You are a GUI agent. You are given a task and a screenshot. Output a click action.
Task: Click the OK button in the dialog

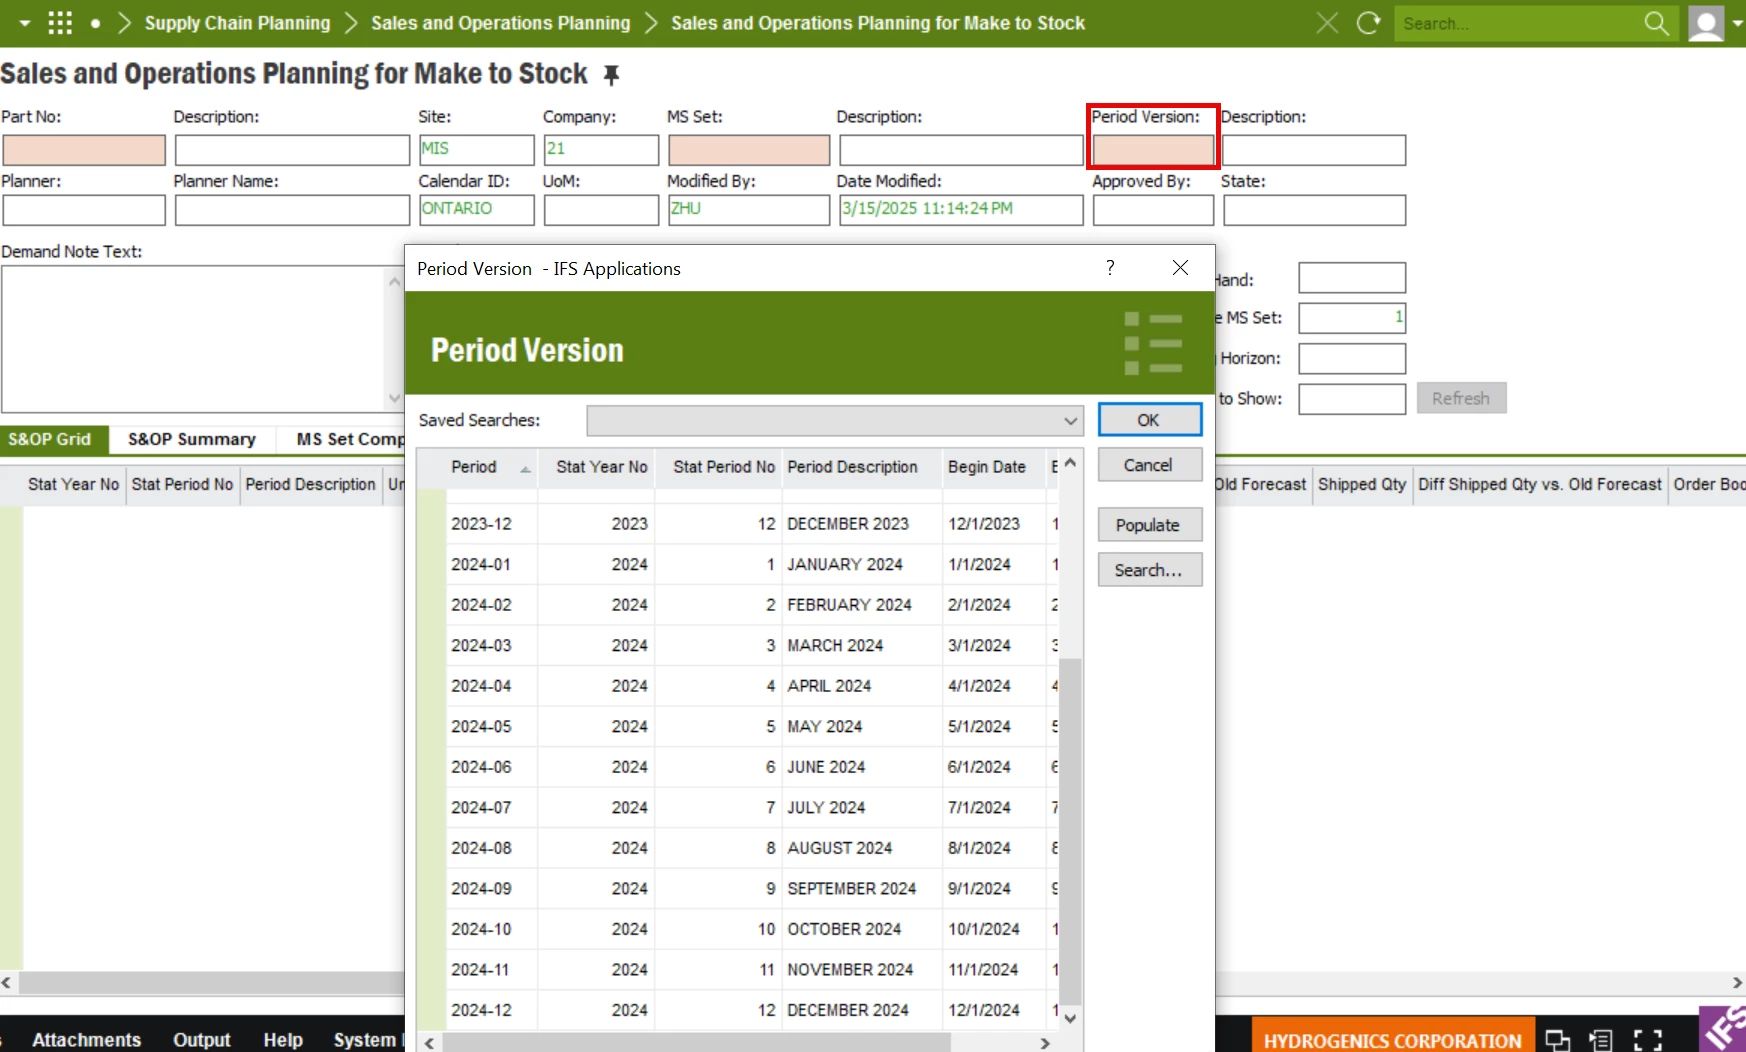pos(1149,420)
